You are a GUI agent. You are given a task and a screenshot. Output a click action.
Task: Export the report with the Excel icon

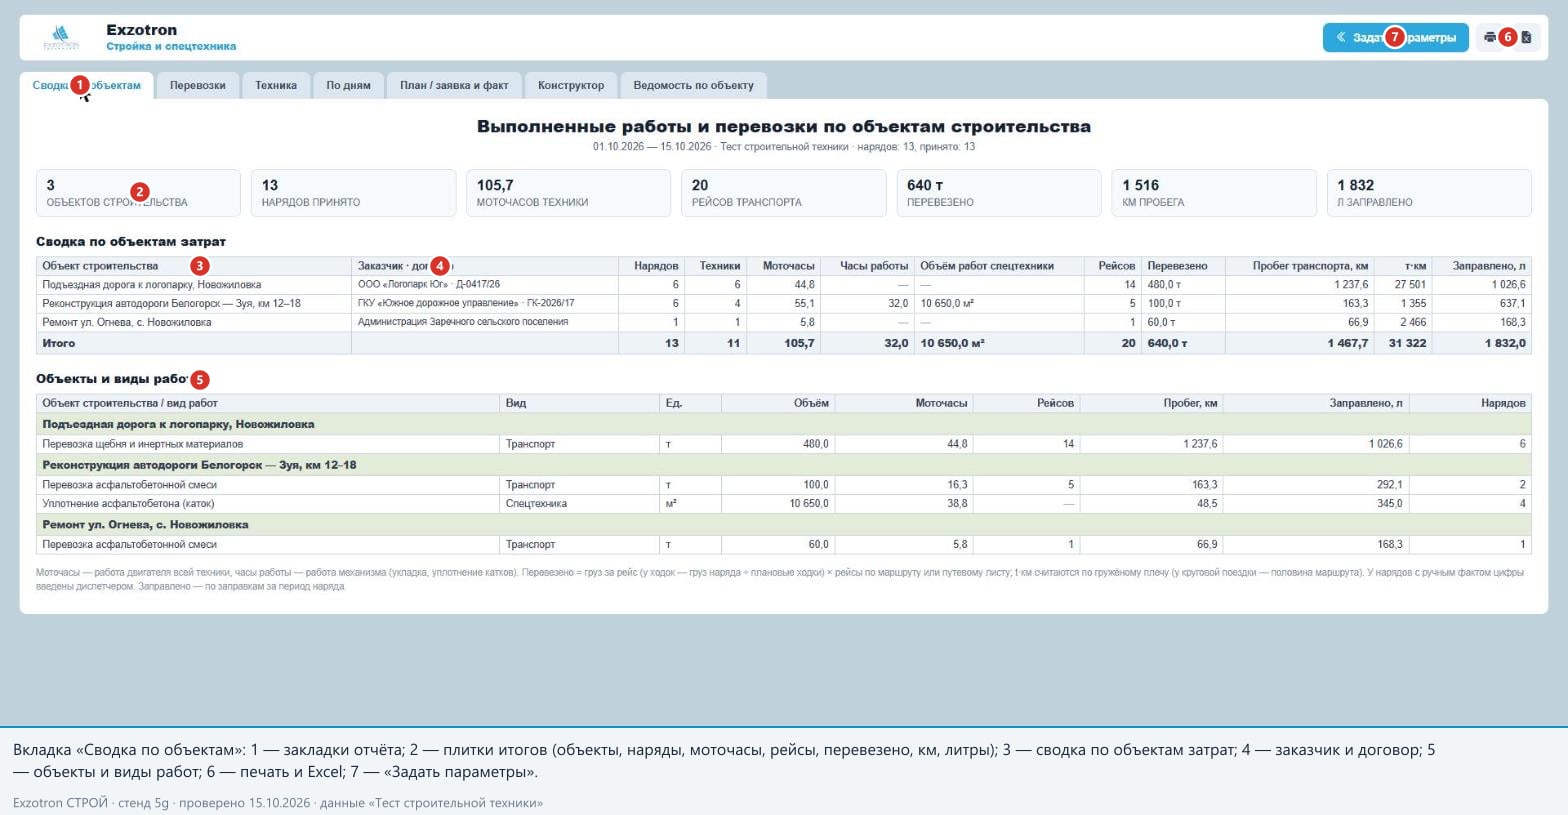1526,38
